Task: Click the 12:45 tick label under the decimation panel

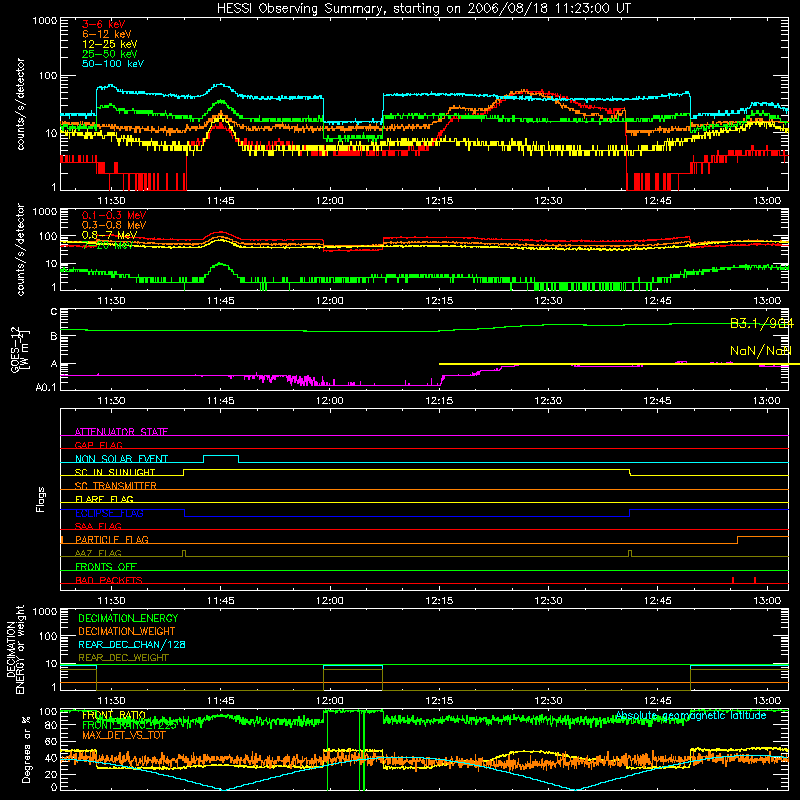Action: click(x=657, y=701)
